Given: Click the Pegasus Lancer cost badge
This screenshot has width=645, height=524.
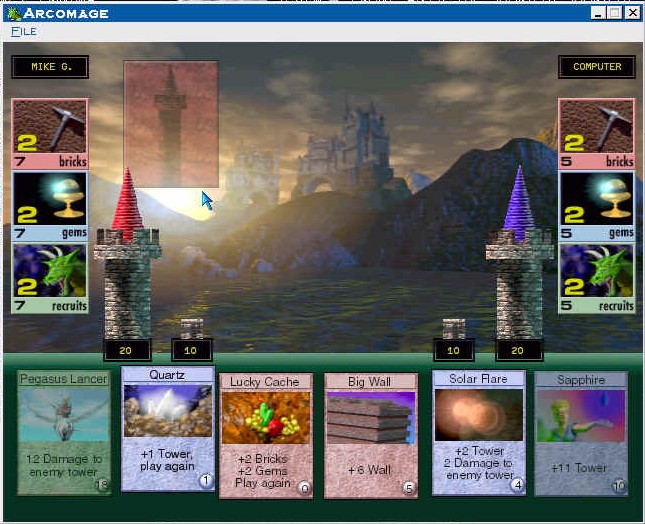Looking at the screenshot, I should pyautogui.click(x=102, y=485).
